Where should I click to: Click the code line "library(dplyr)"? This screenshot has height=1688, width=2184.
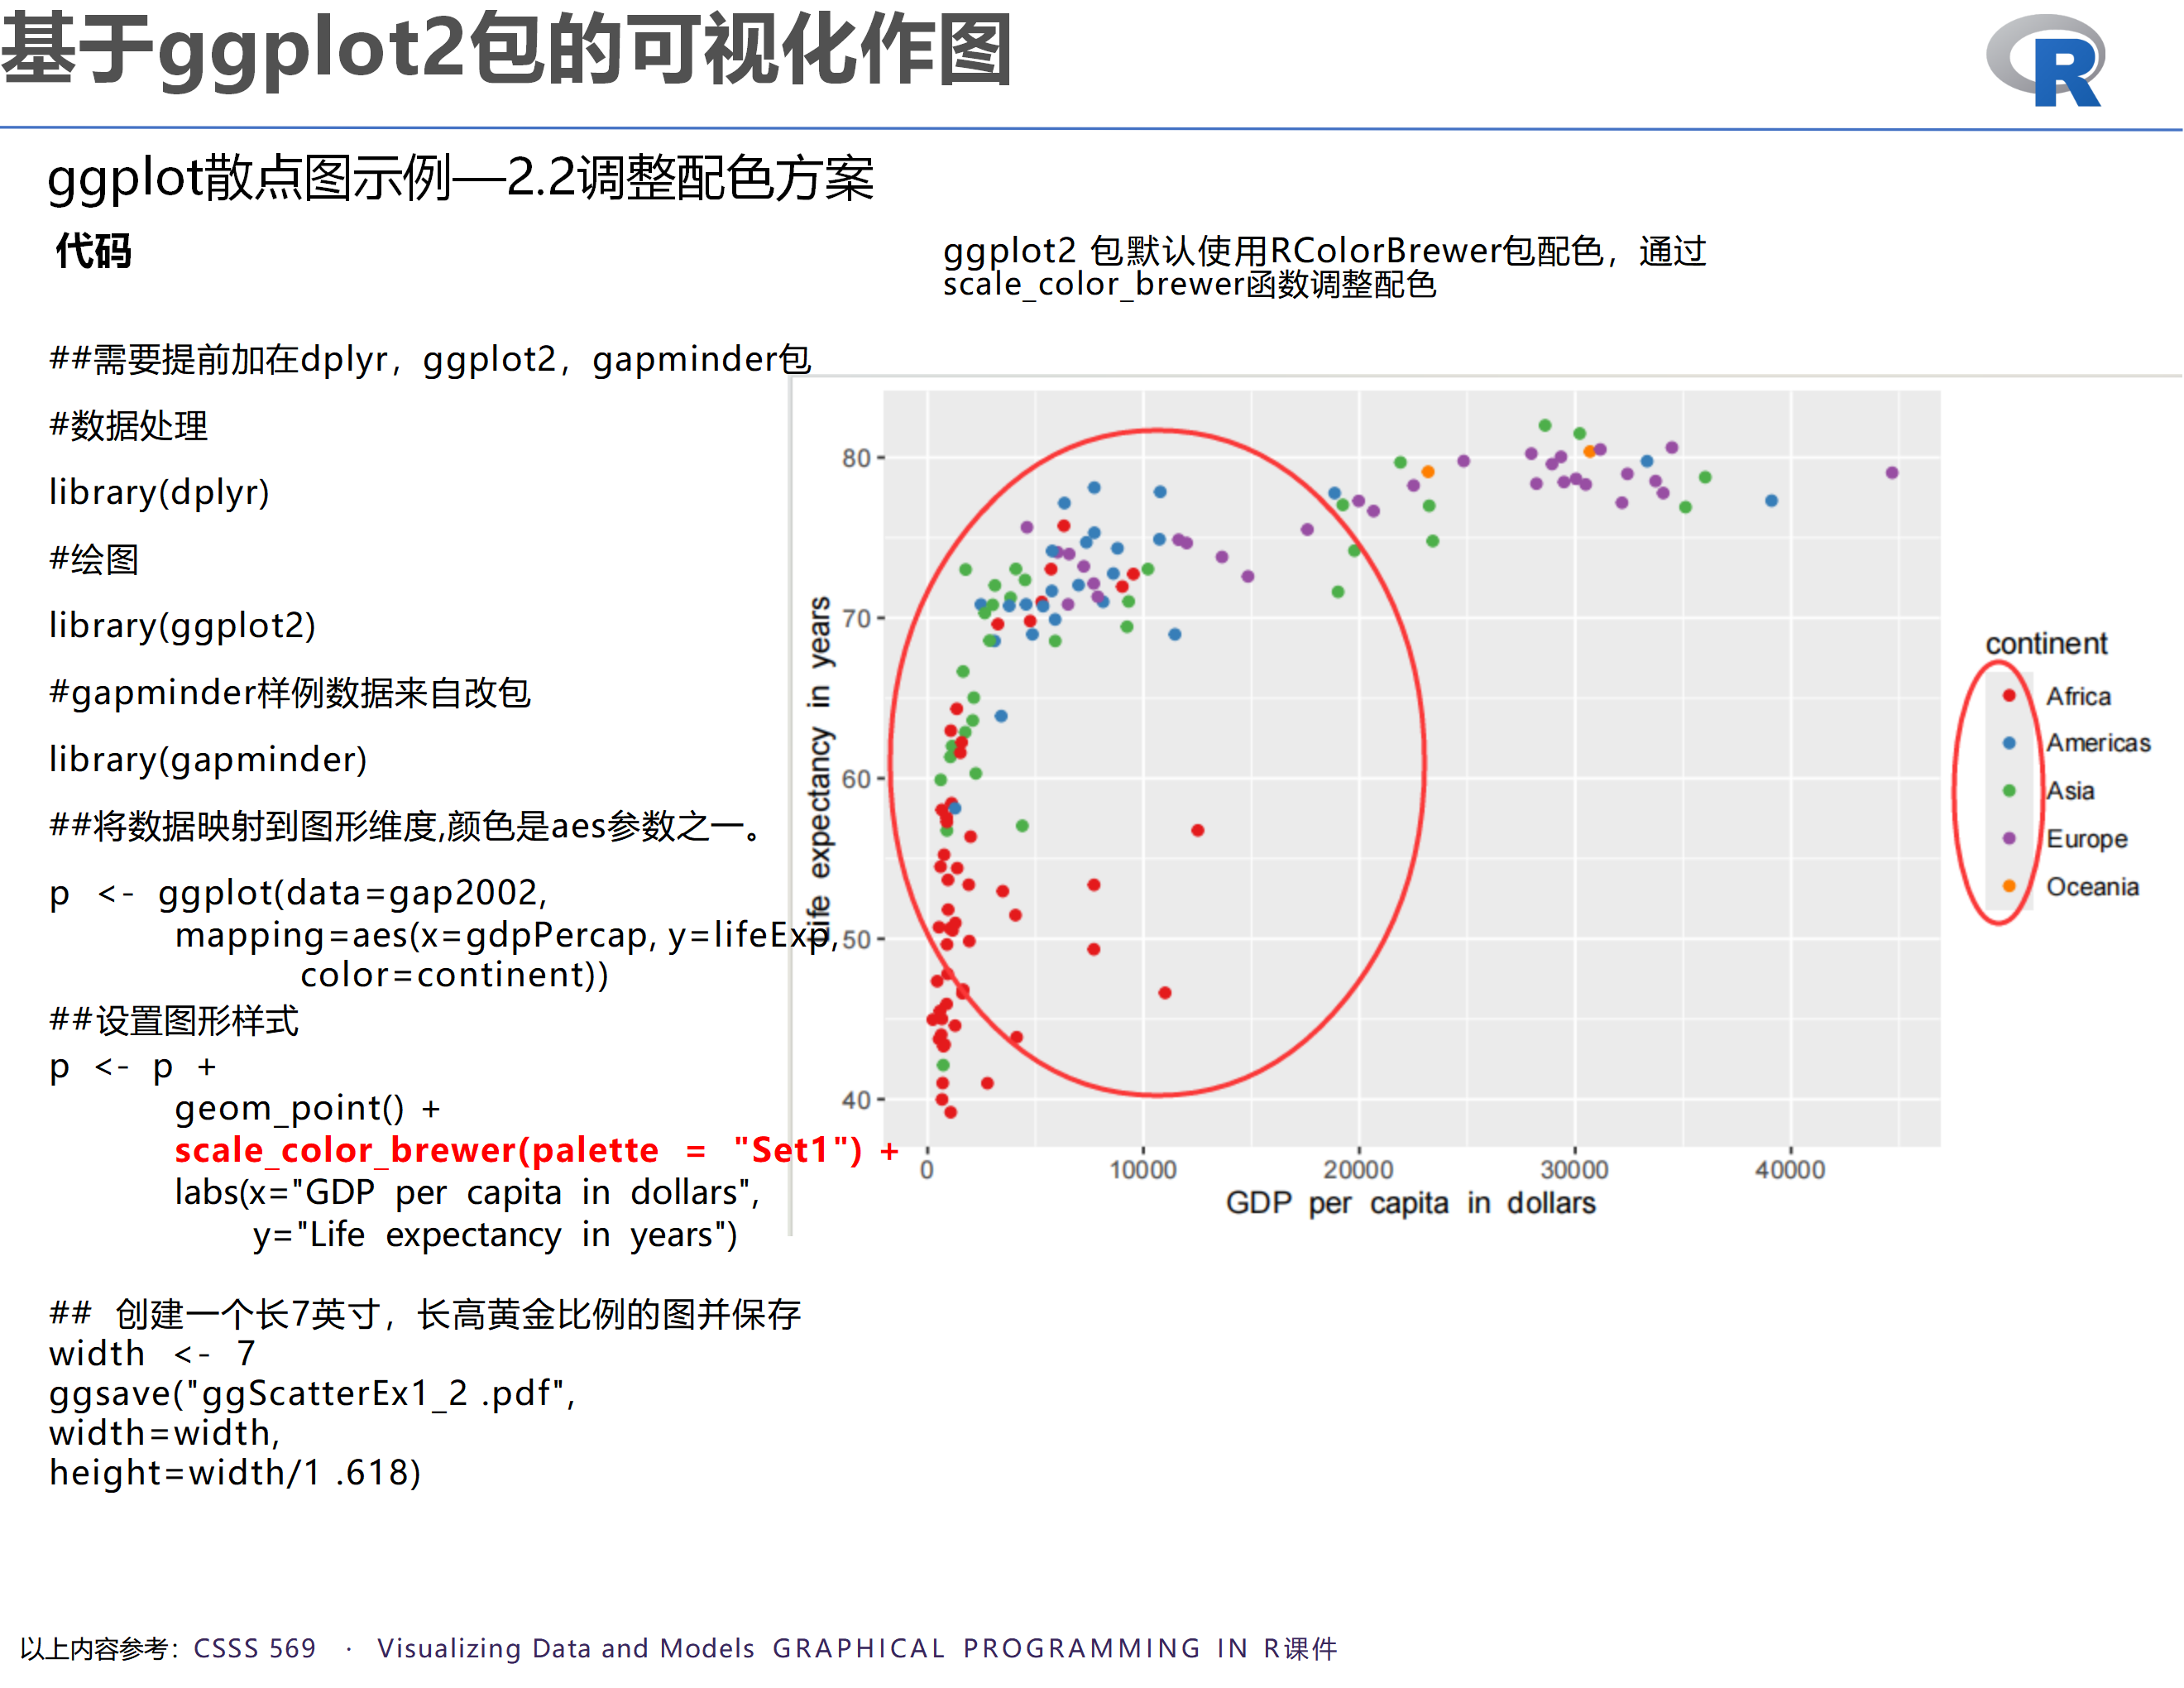coord(160,492)
